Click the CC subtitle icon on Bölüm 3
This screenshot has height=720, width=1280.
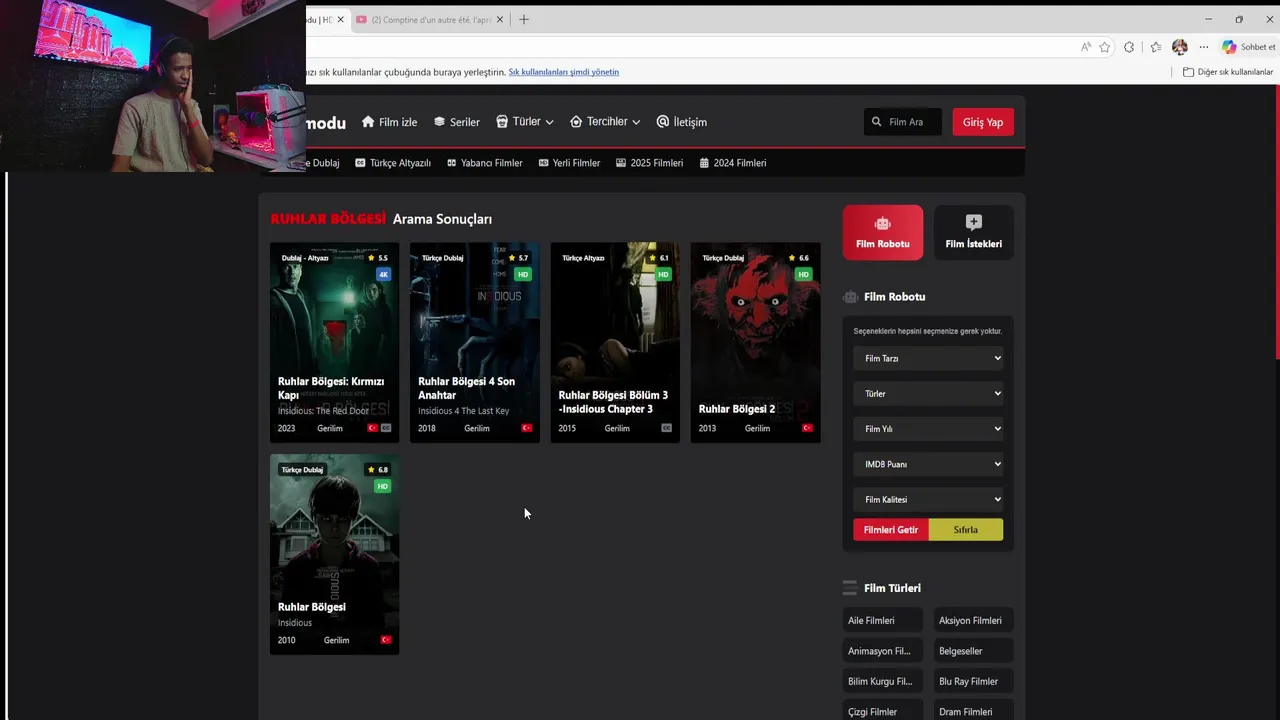(667, 428)
